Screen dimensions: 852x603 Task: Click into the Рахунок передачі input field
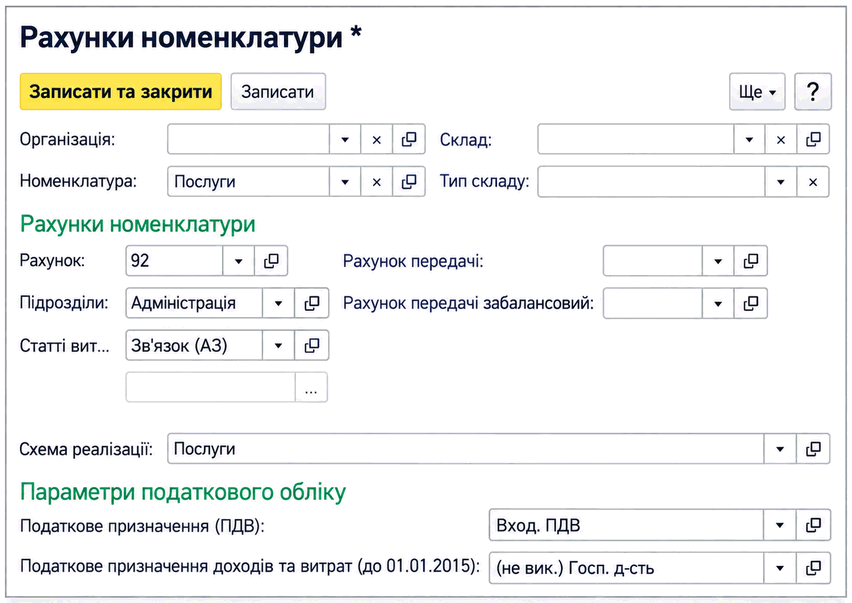(x=653, y=261)
